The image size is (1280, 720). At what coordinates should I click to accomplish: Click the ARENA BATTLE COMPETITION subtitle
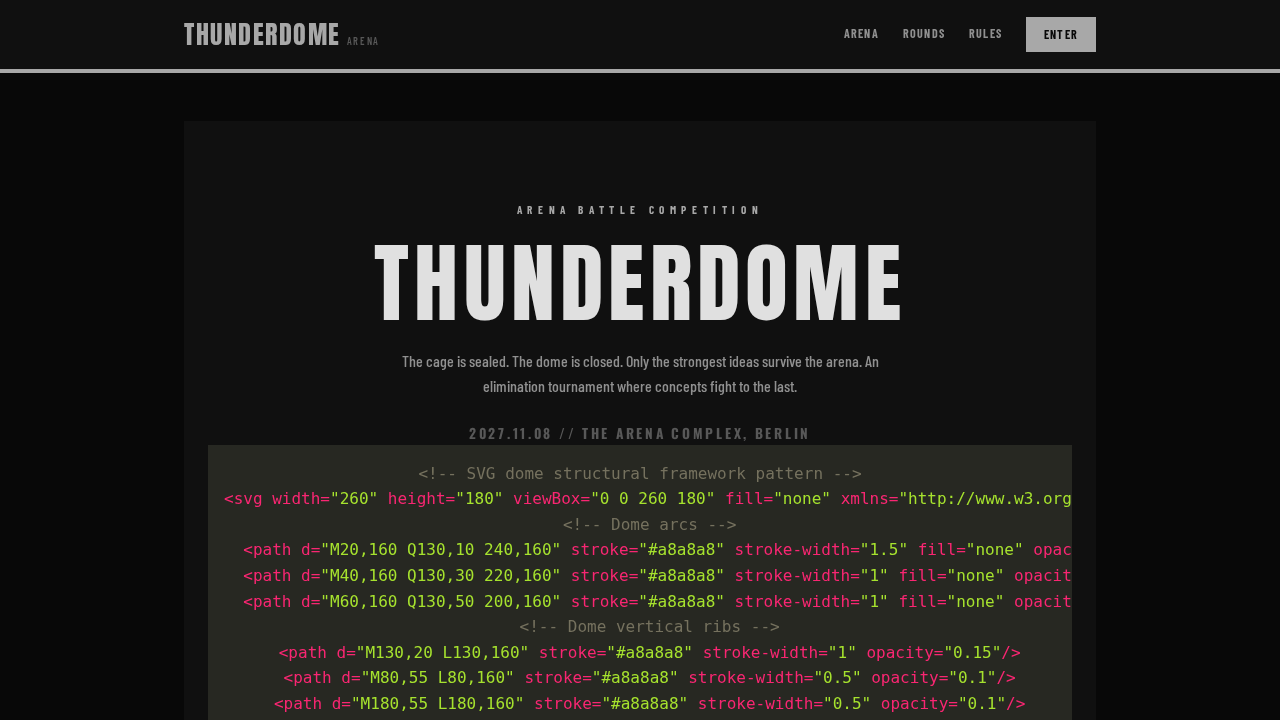pyautogui.click(x=639, y=209)
